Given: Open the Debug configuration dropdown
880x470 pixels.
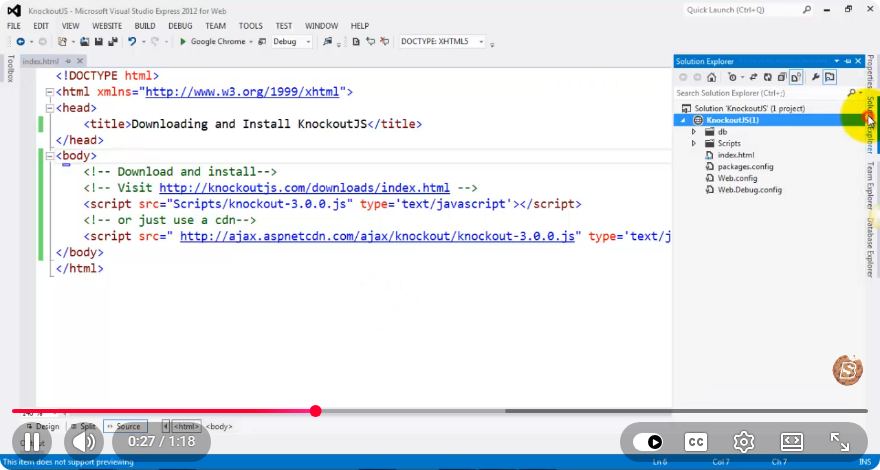Looking at the screenshot, I should tap(292, 42).
